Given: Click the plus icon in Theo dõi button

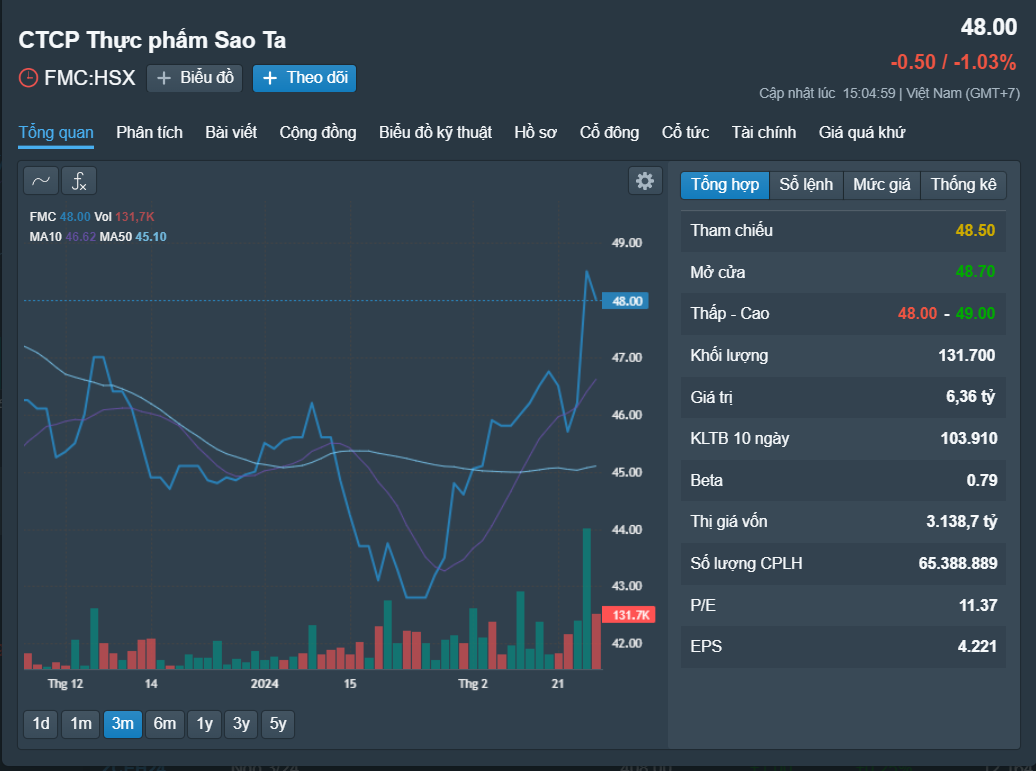Looking at the screenshot, I should pyautogui.click(x=270, y=78).
